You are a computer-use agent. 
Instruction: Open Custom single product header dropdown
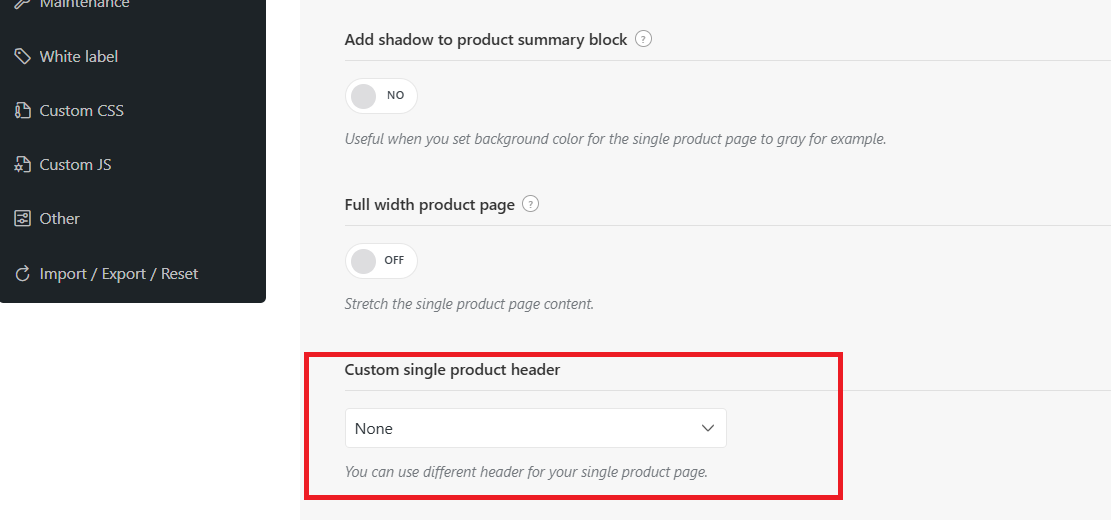pos(536,428)
